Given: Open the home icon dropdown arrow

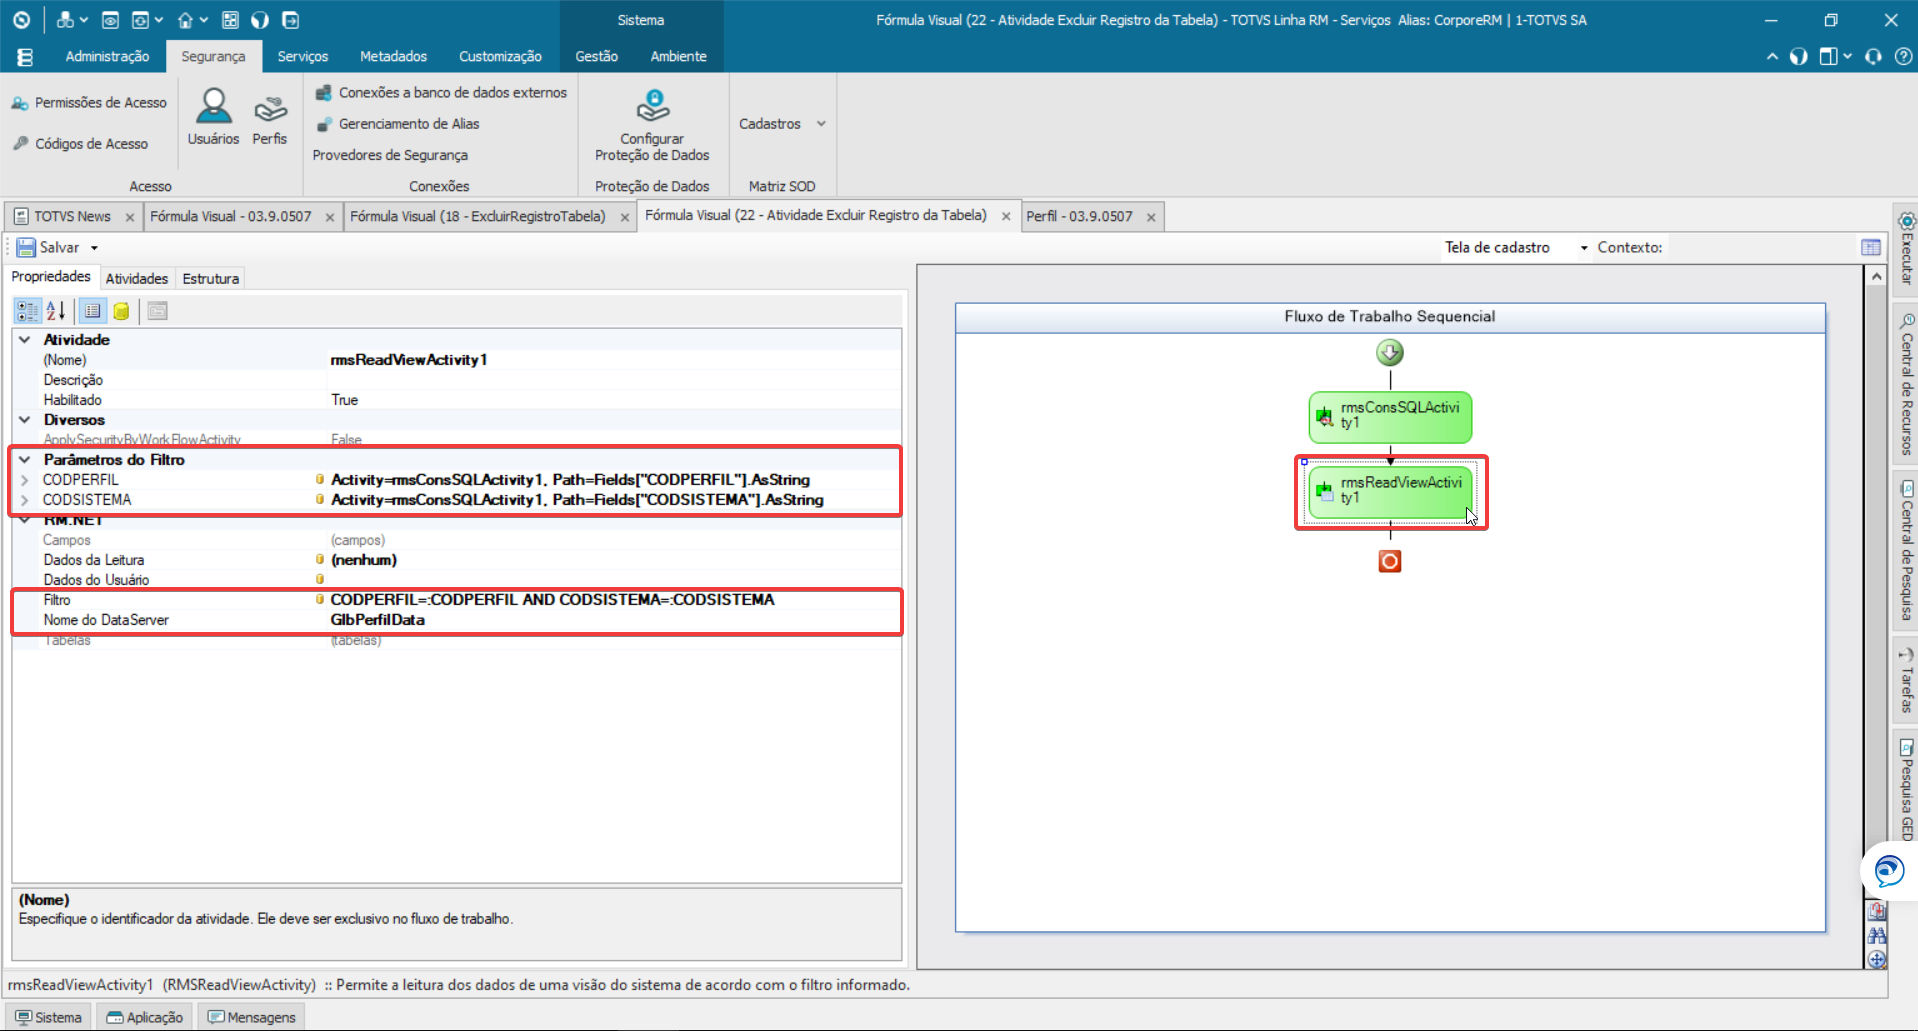Looking at the screenshot, I should 204,20.
